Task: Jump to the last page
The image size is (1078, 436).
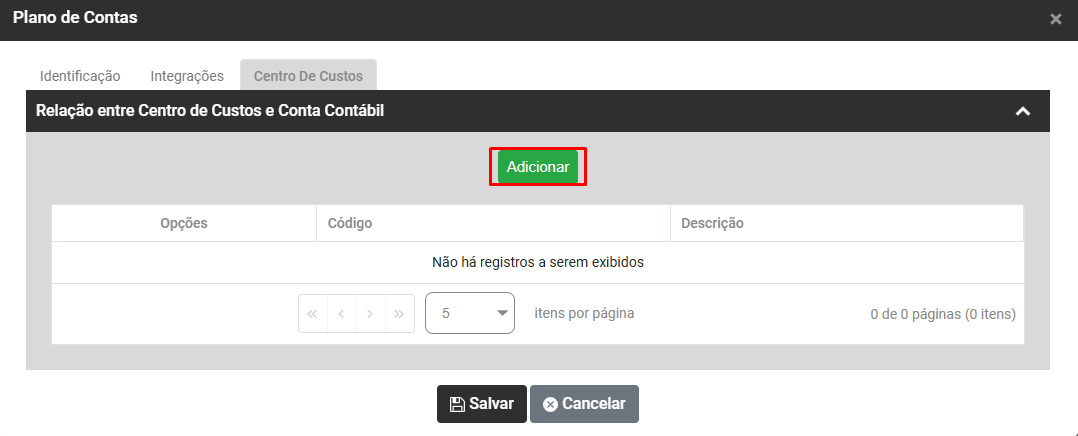Action: [399, 314]
